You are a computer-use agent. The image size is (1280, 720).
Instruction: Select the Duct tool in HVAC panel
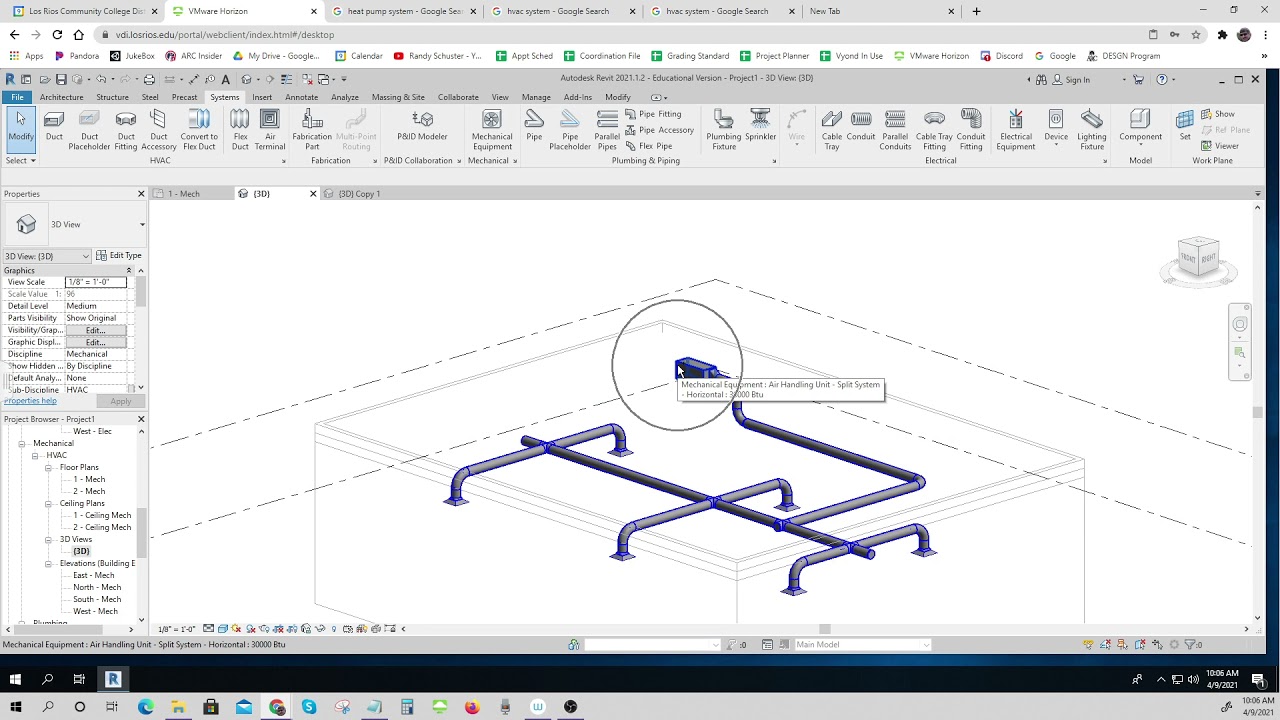click(54, 130)
